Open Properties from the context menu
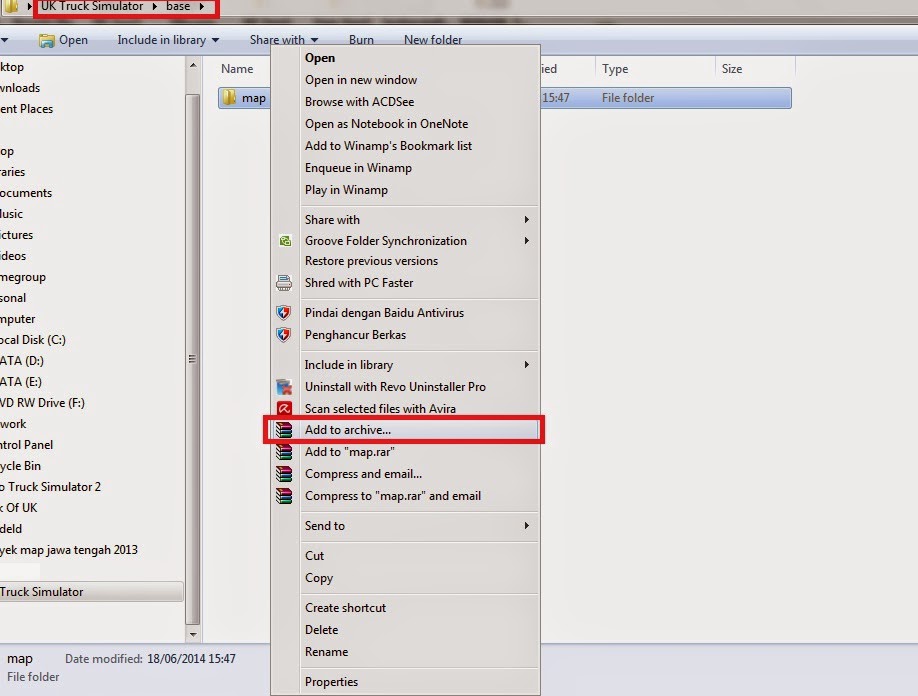The height and width of the screenshot is (696, 918). (x=331, y=682)
